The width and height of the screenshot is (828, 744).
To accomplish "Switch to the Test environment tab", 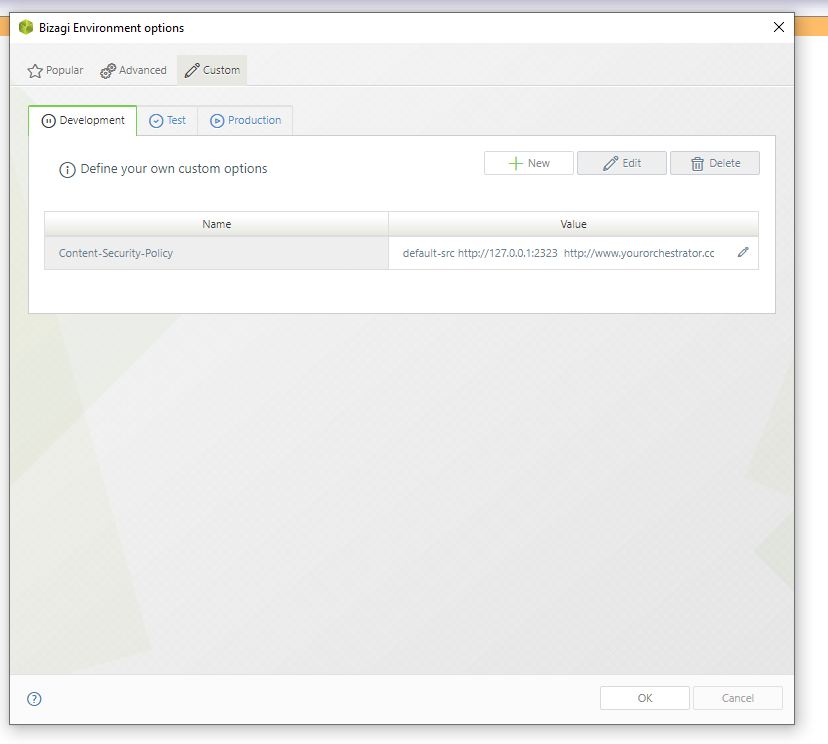I will [167, 120].
